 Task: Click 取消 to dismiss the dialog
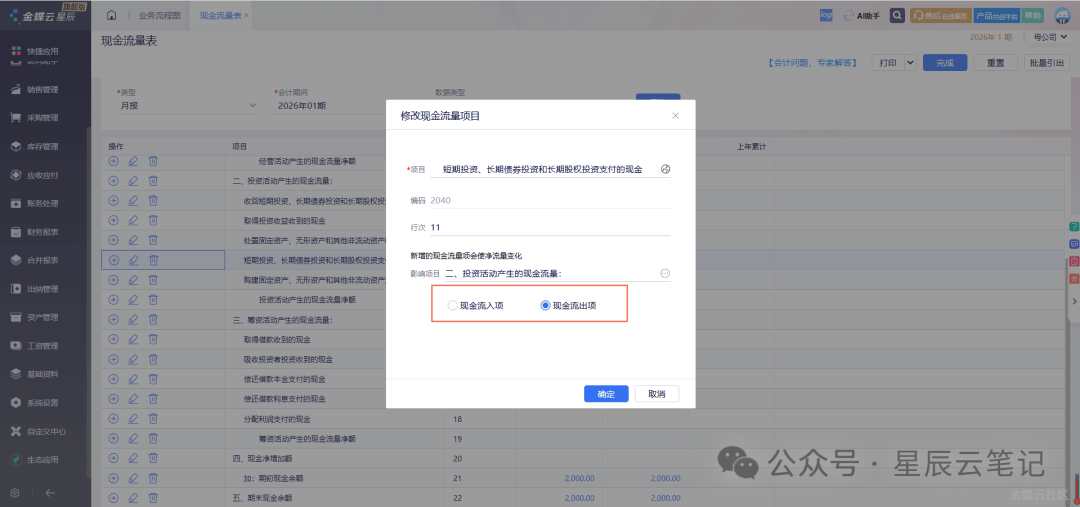point(656,394)
